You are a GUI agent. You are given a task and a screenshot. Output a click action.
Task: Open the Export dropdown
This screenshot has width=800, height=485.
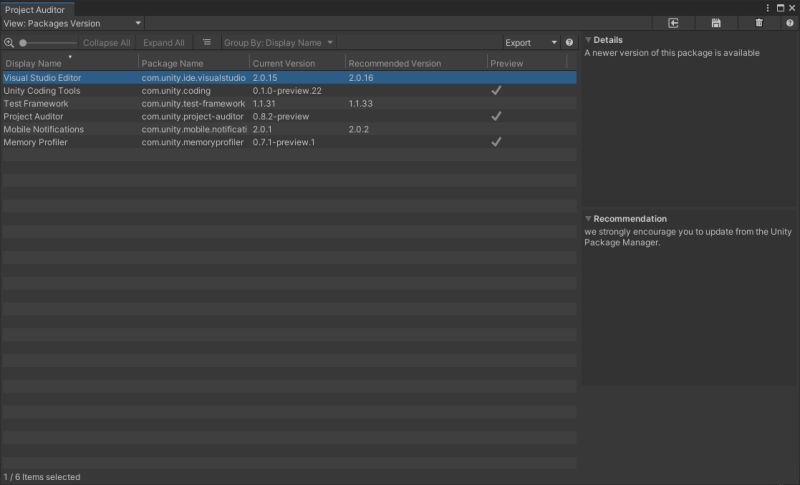click(531, 43)
